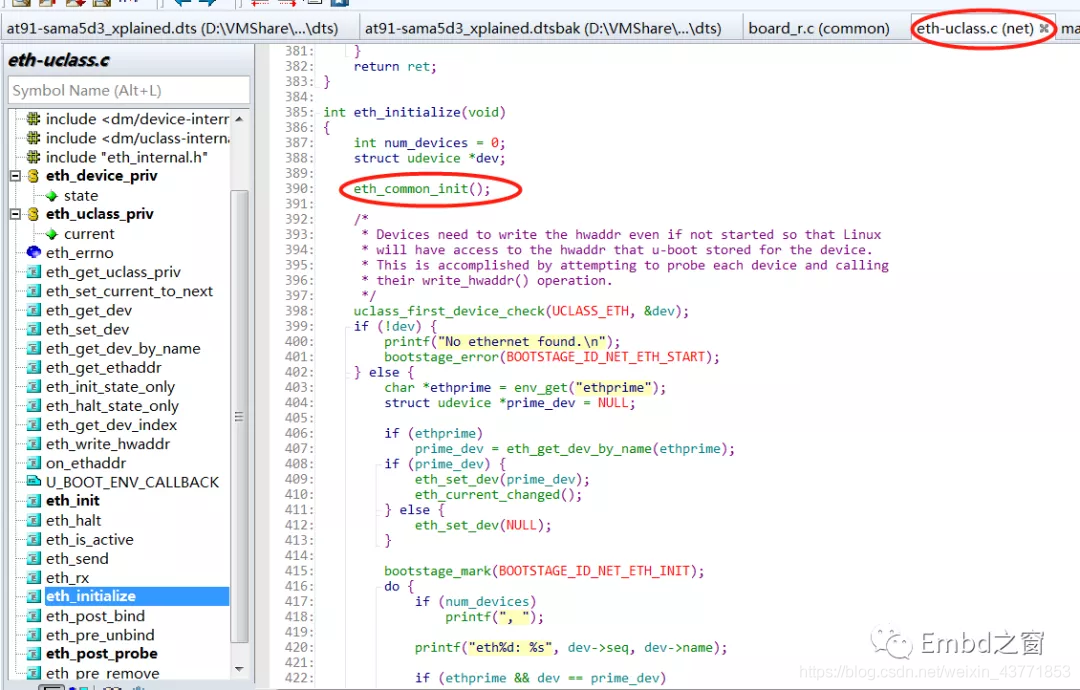The width and height of the screenshot is (1080, 690).
Task: Collapse the eth_uclass_priv tree node
Action: tap(16, 214)
